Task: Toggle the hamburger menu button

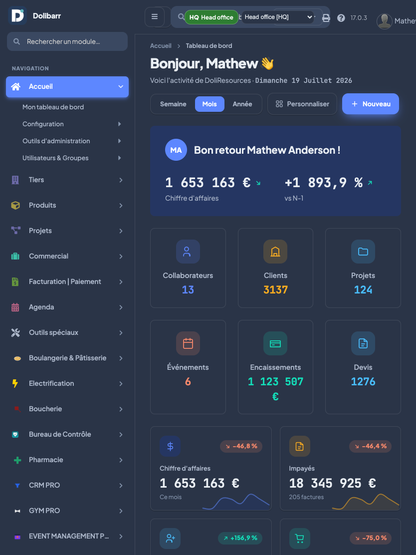Action: pyautogui.click(x=155, y=17)
